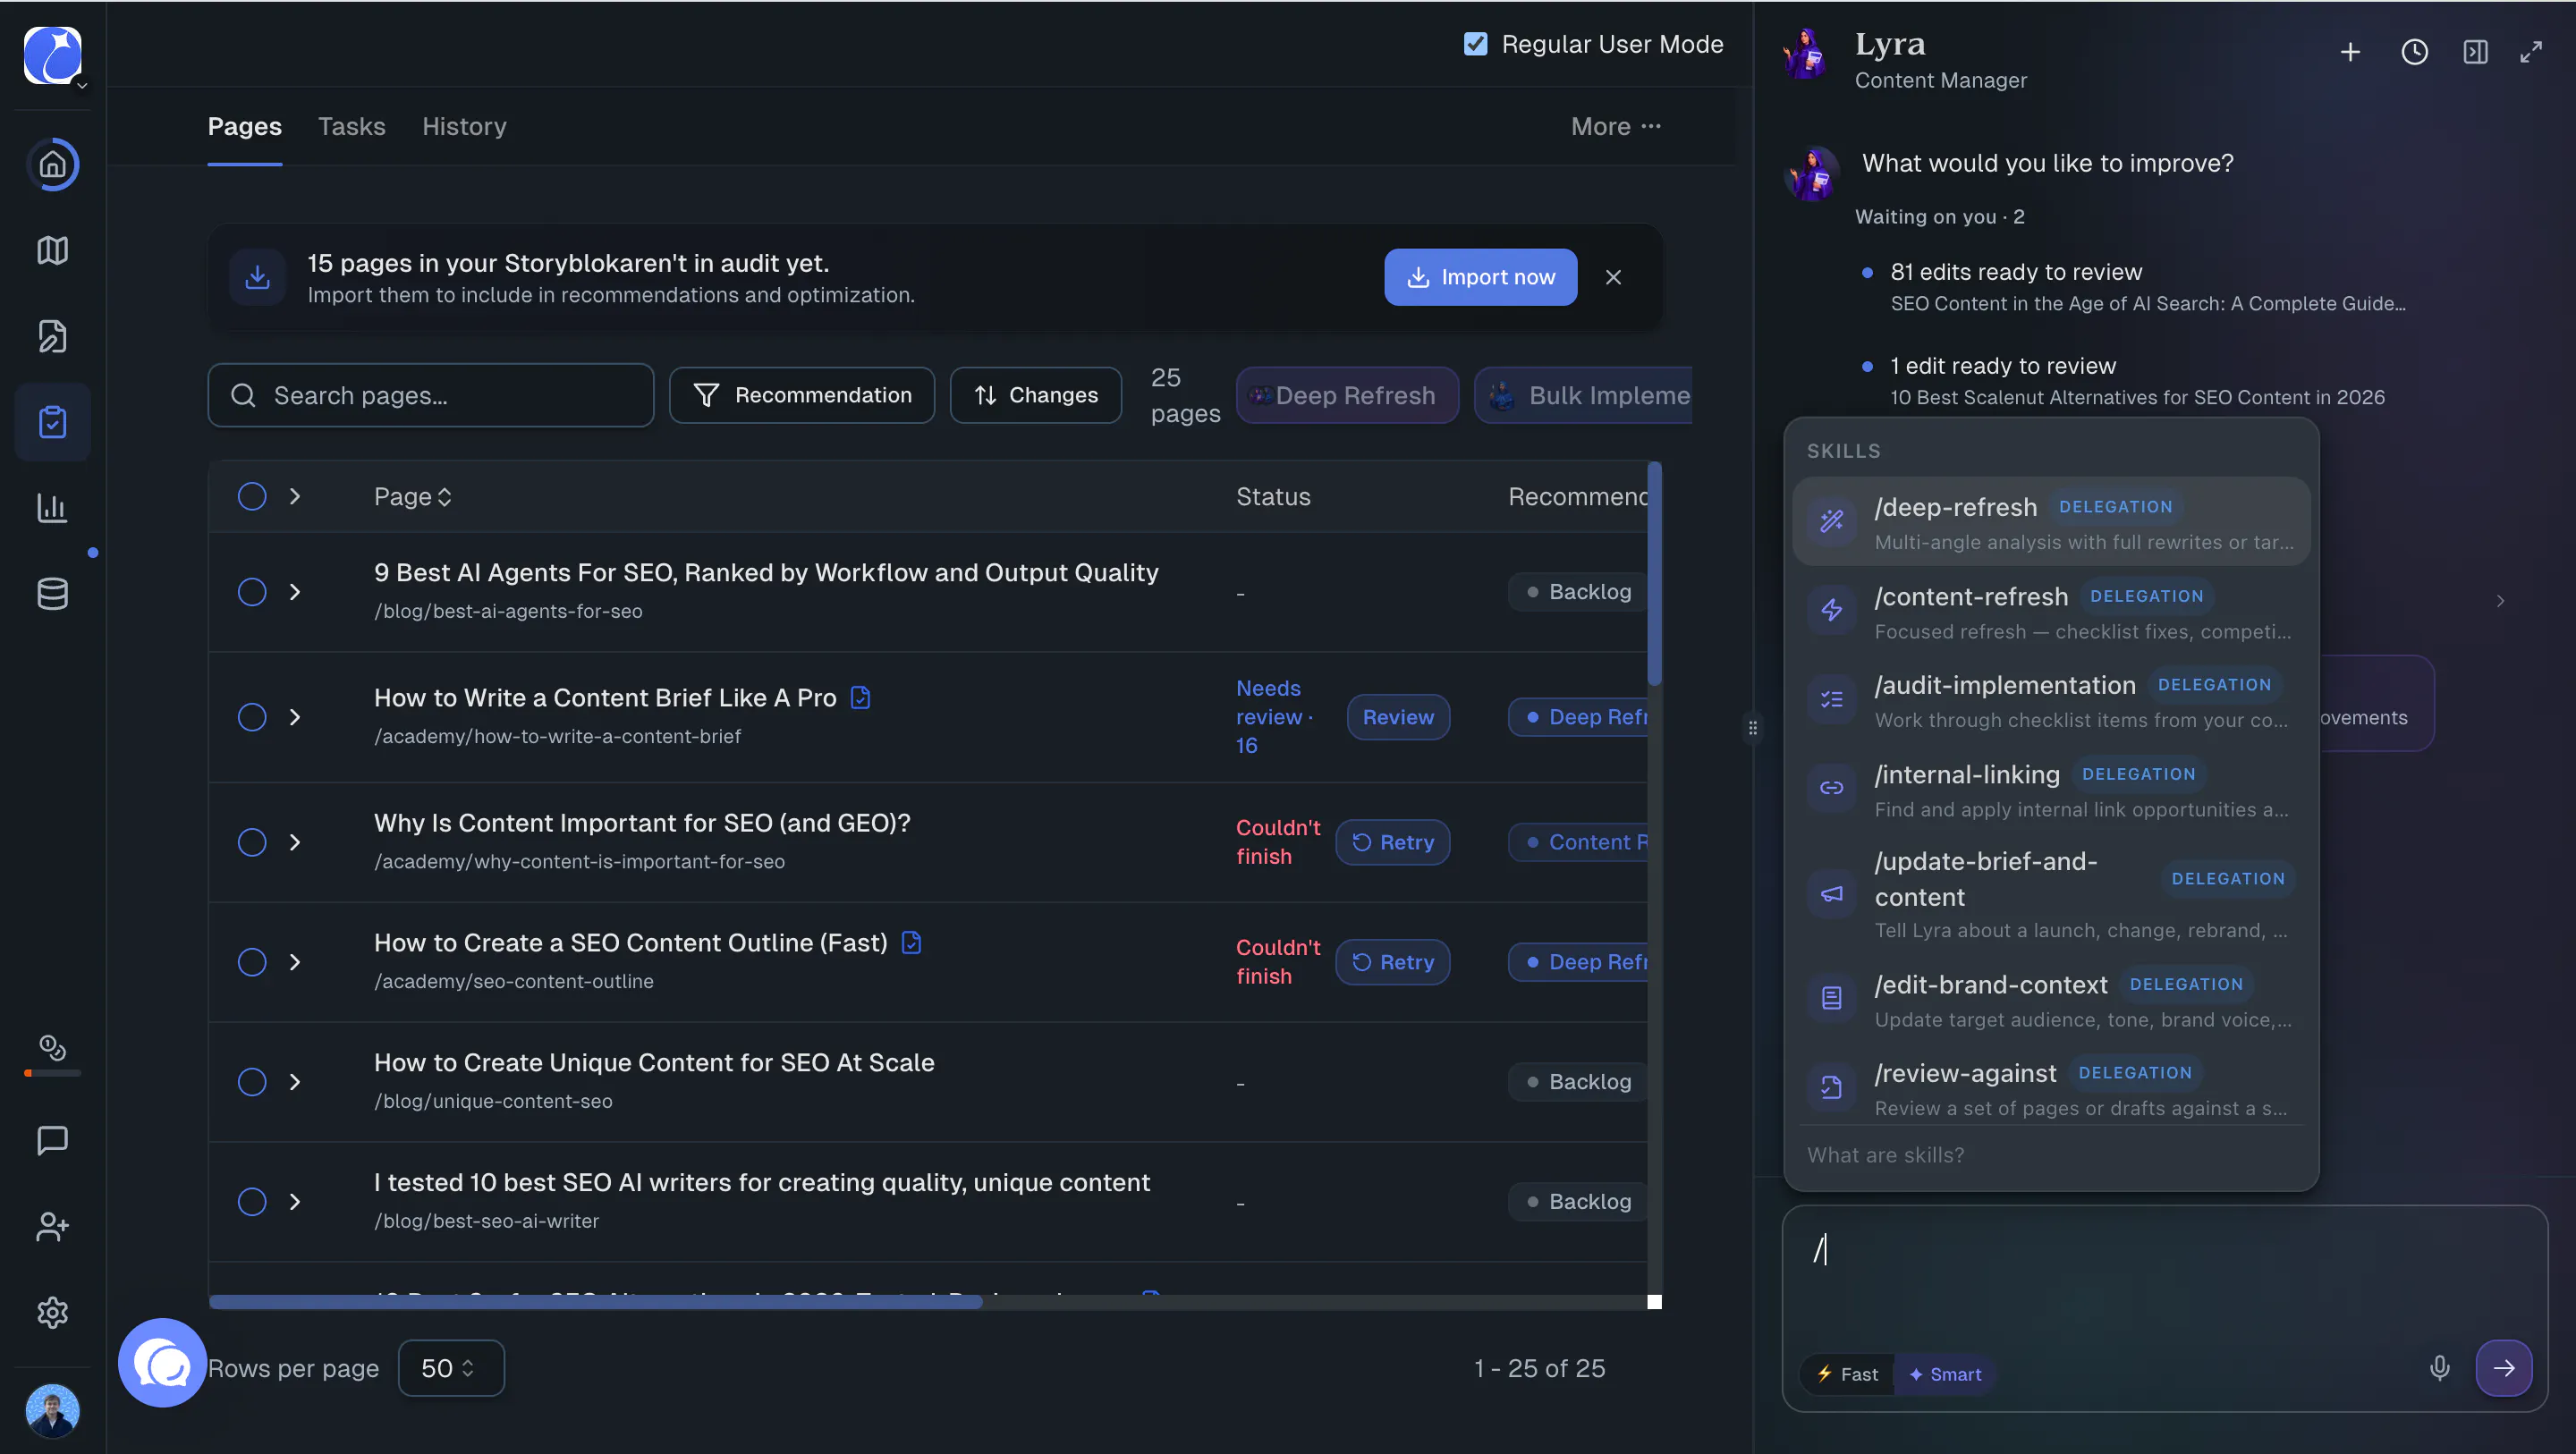Switch to the History tab
The image size is (2576, 1454).
[464, 127]
